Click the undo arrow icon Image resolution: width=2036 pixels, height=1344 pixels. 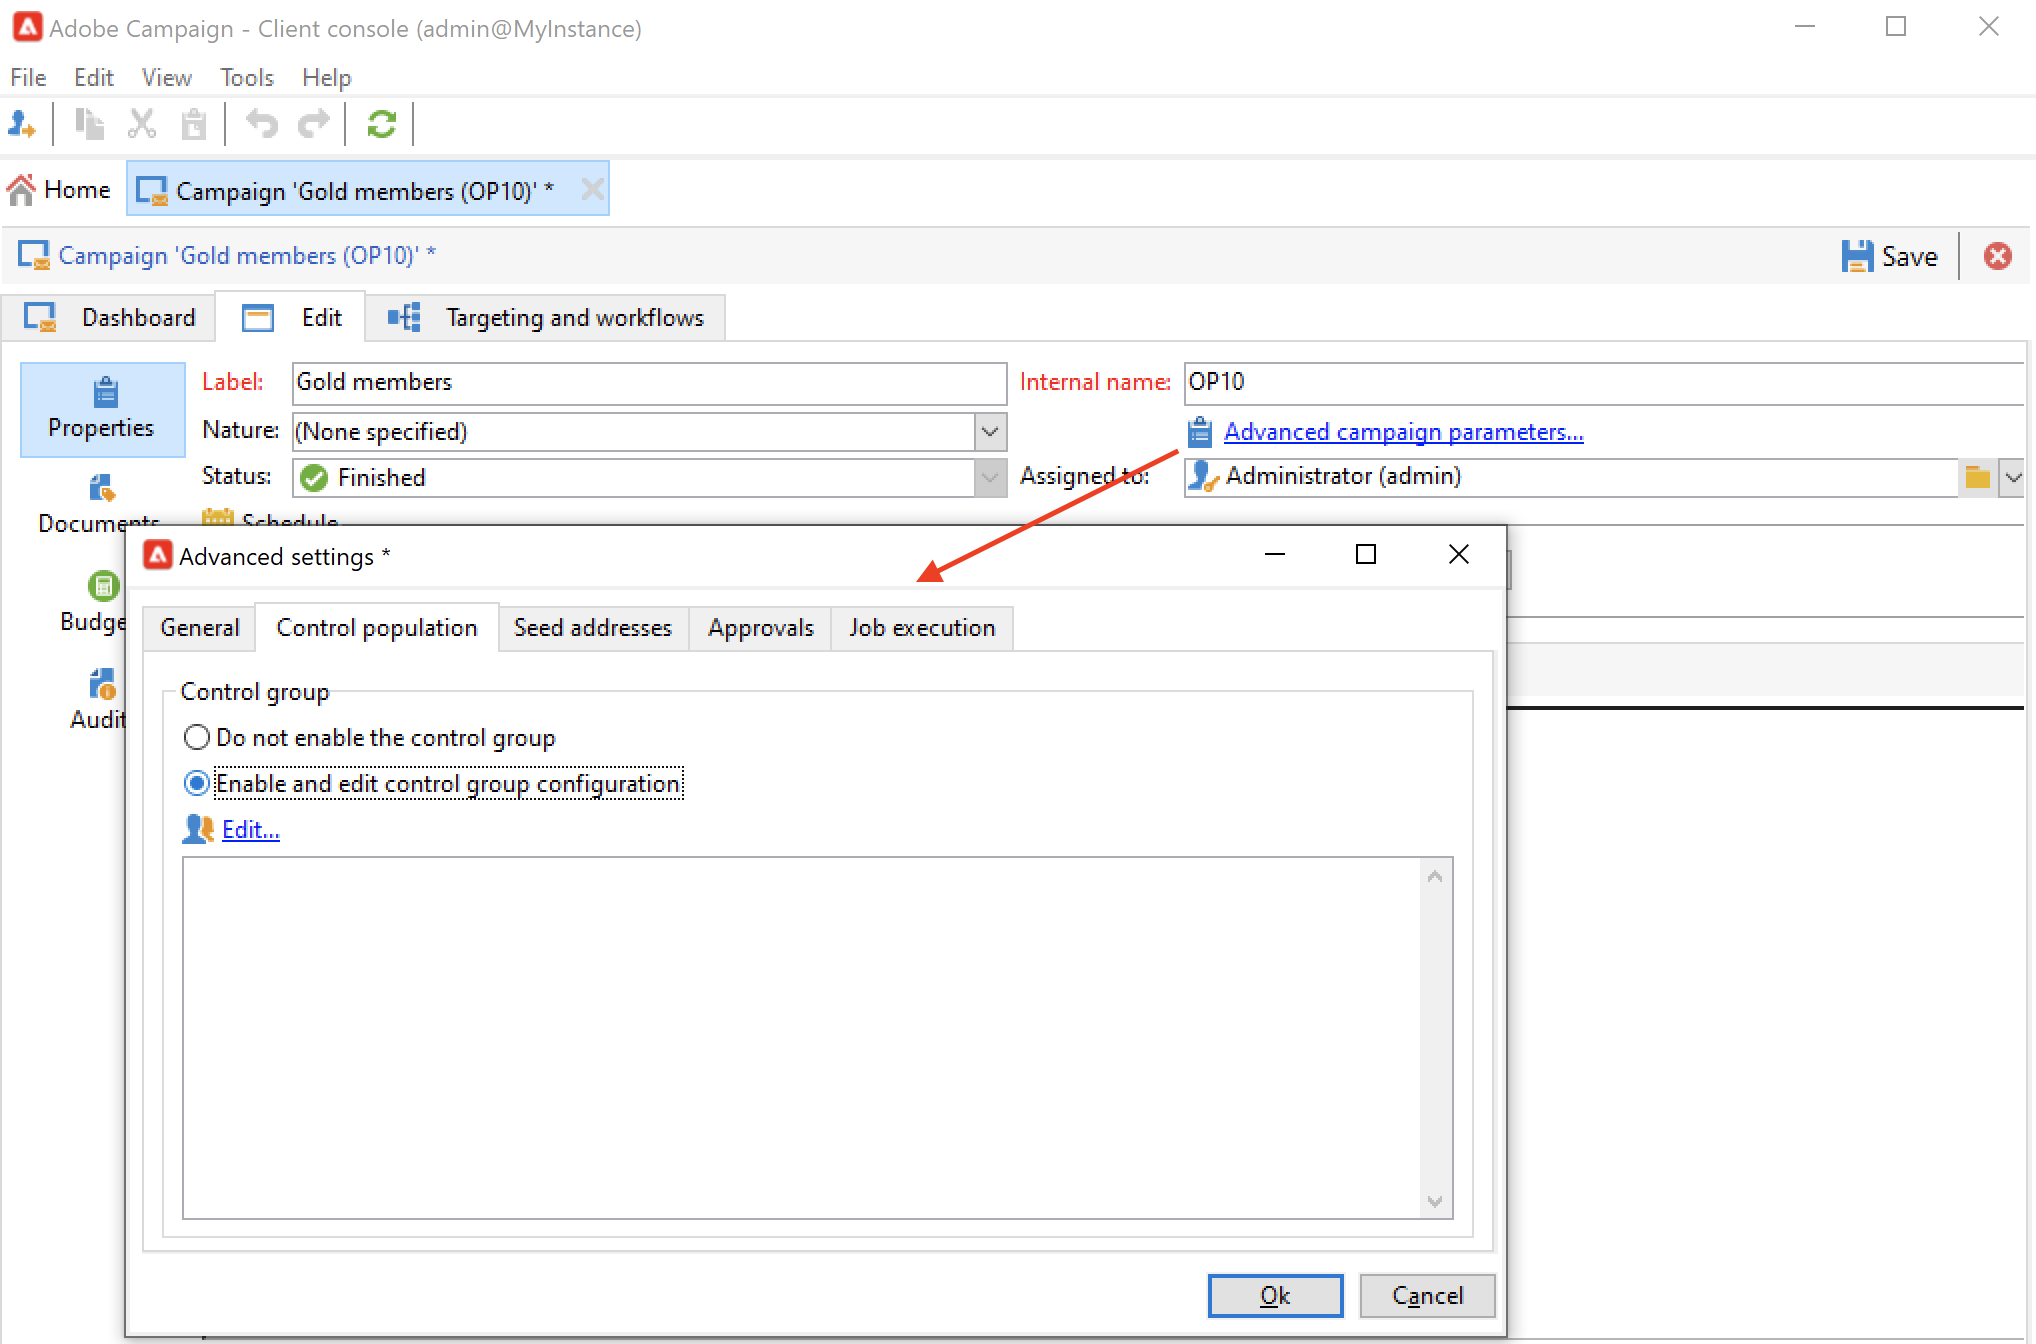(261, 124)
